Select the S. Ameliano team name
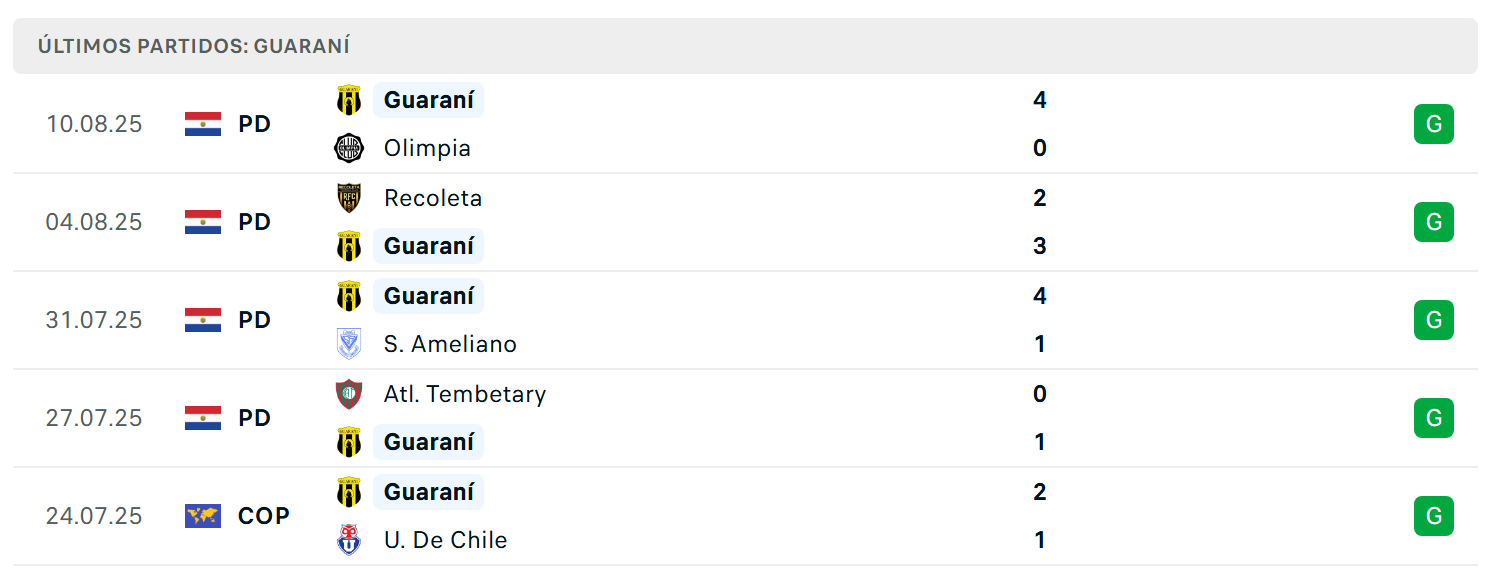1494x587 pixels. click(x=450, y=344)
